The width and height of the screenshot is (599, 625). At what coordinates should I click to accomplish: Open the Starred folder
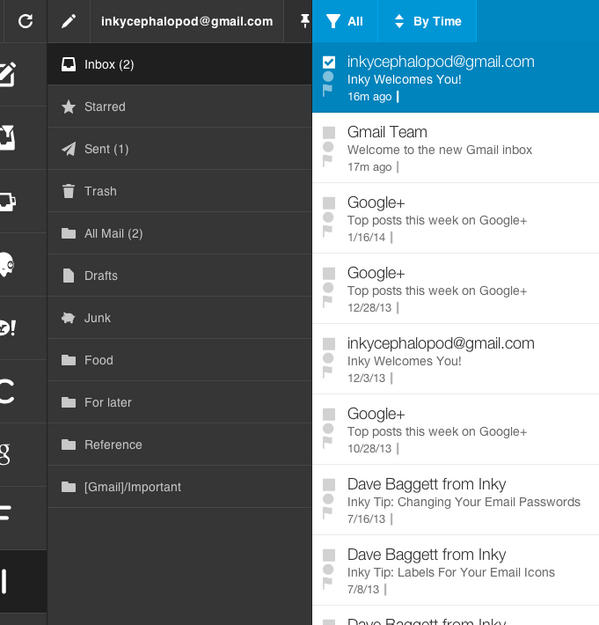pyautogui.click(x=179, y=106)
